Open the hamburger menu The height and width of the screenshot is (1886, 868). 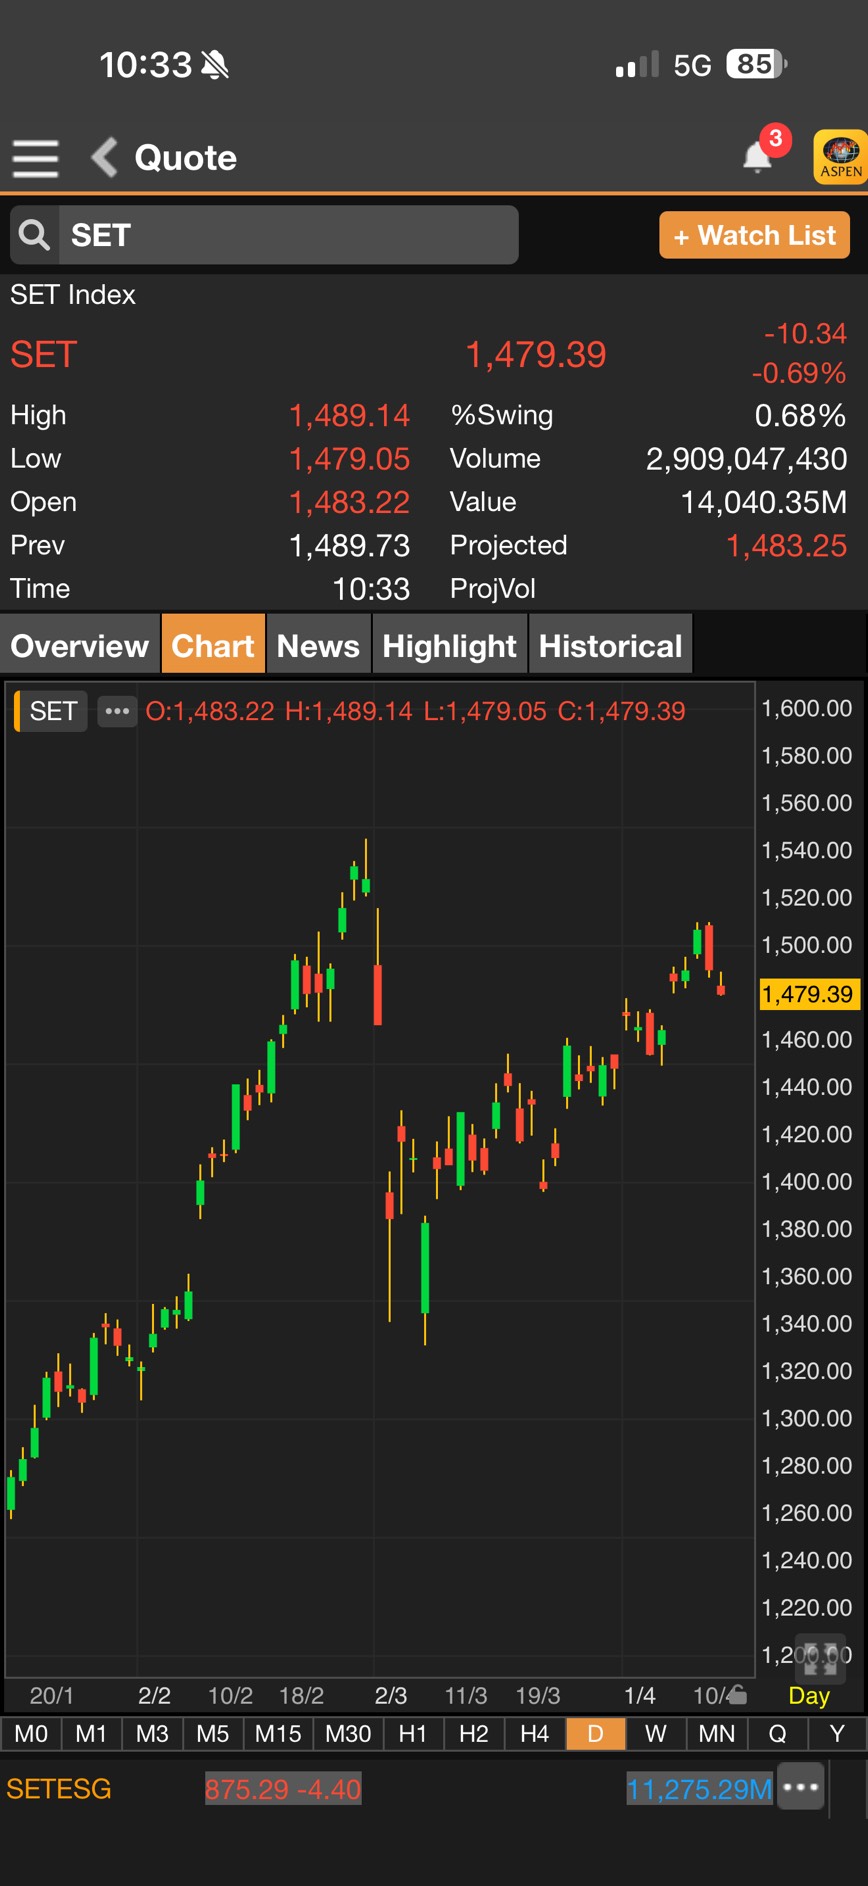(35, 158)
